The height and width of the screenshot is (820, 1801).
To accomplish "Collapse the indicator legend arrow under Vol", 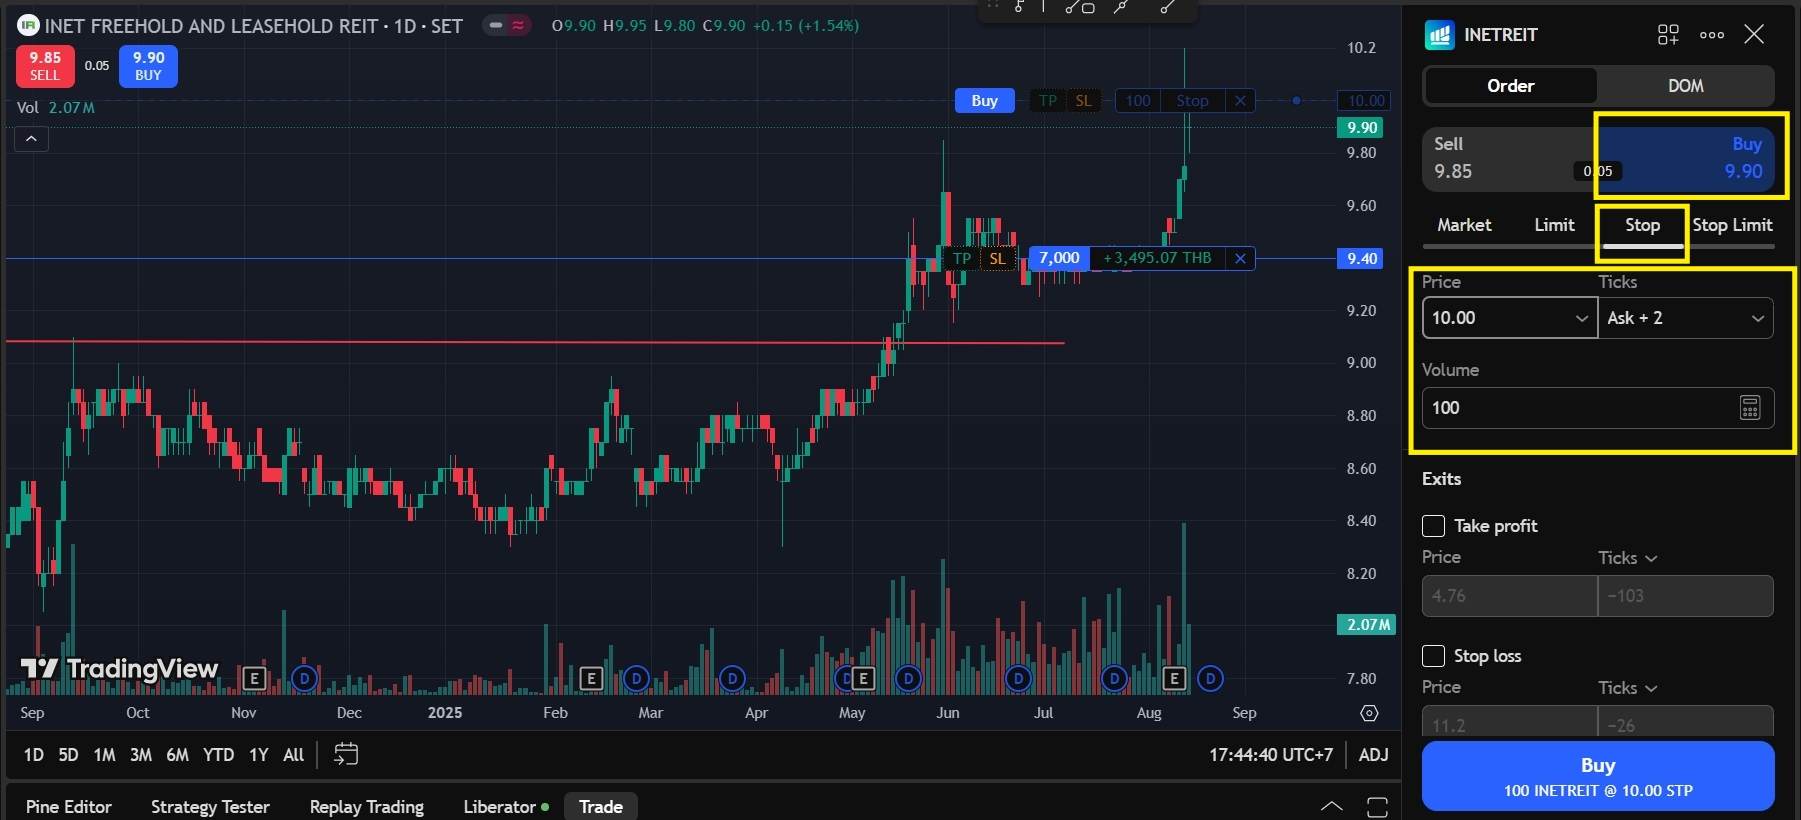I will (31, 139).
